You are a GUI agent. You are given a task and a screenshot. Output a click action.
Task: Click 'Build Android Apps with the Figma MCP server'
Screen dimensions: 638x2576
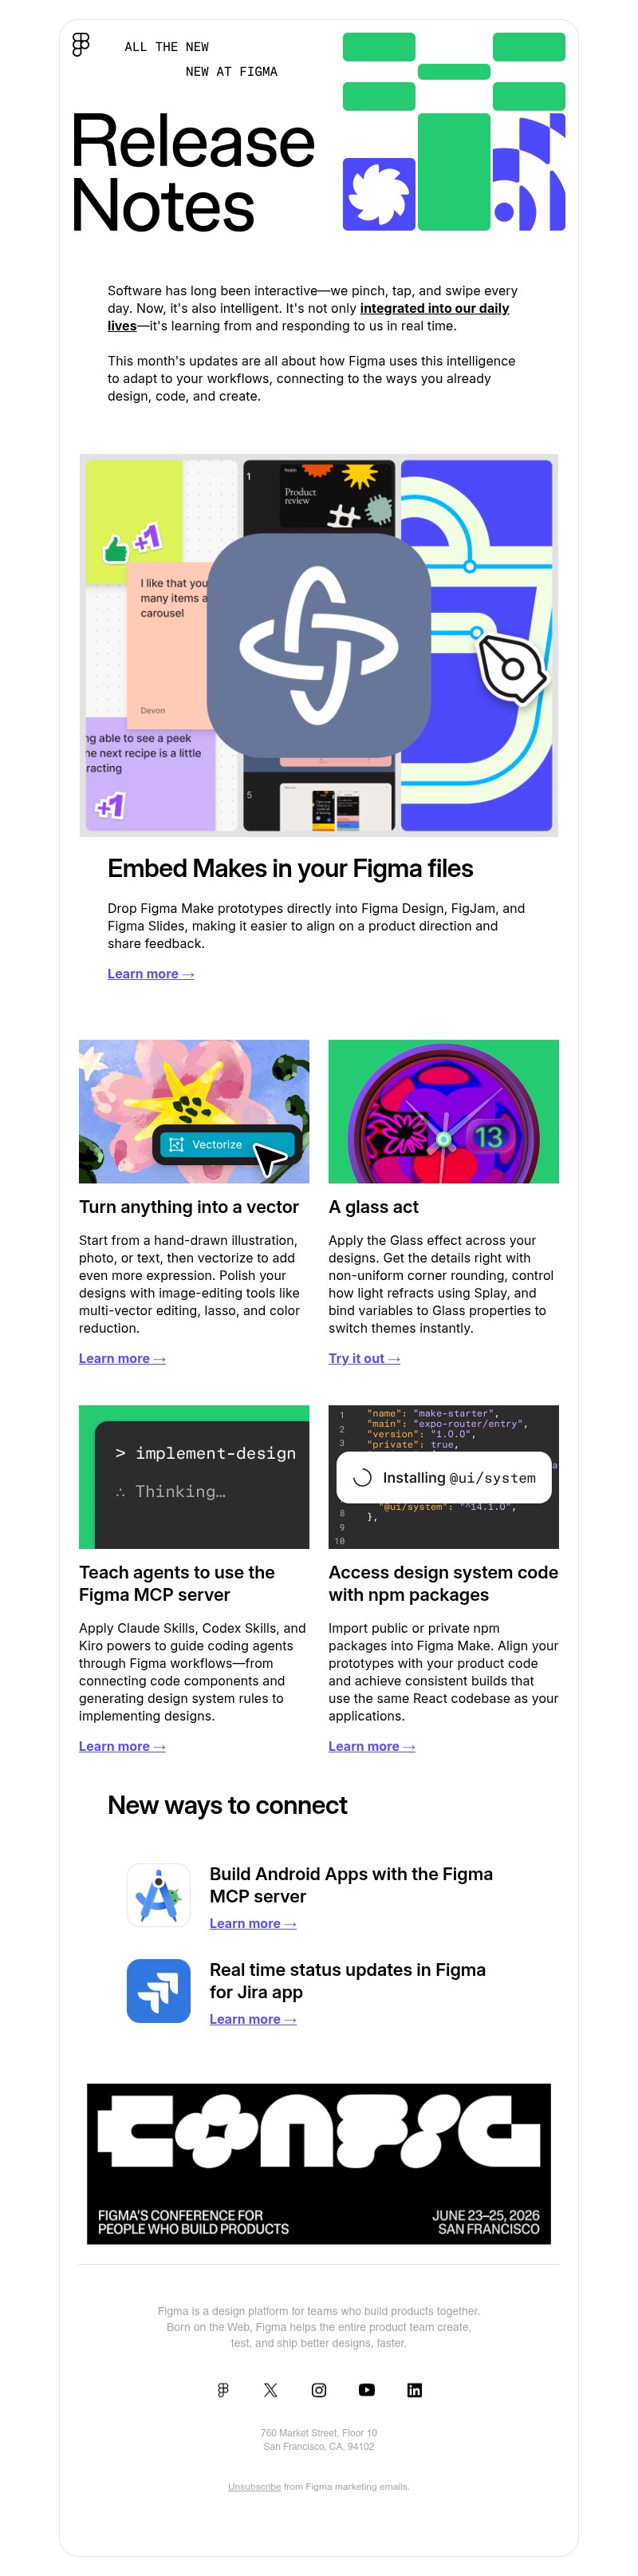351,1885
